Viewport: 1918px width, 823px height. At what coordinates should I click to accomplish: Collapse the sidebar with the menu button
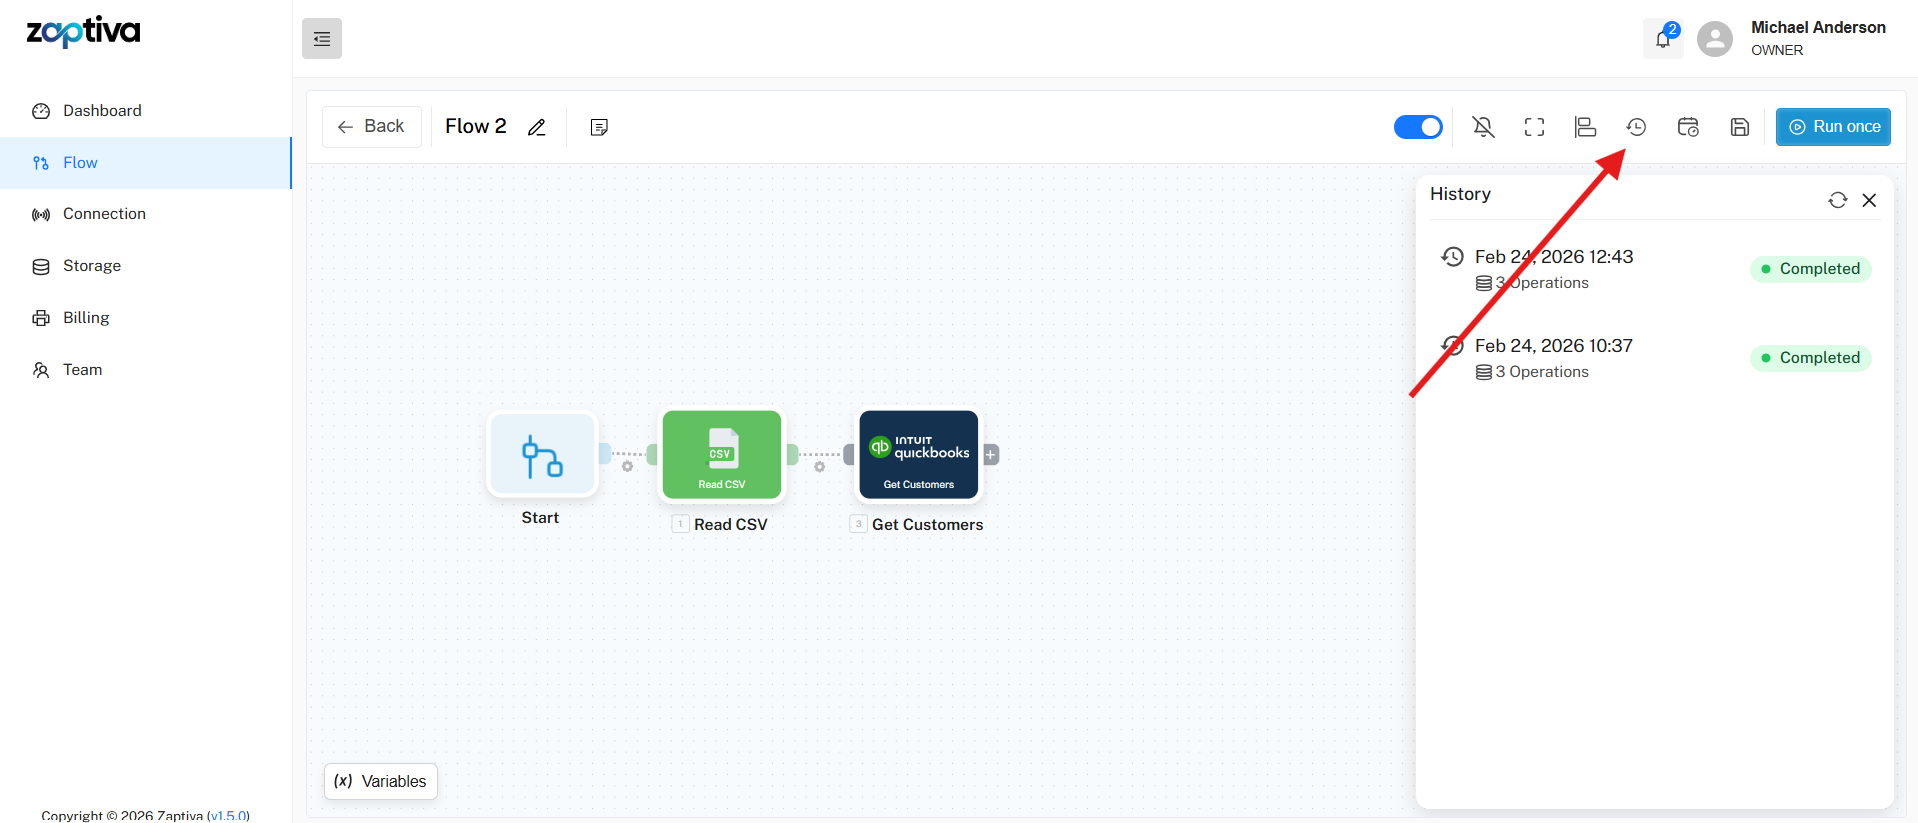click(x=322, y=39)
